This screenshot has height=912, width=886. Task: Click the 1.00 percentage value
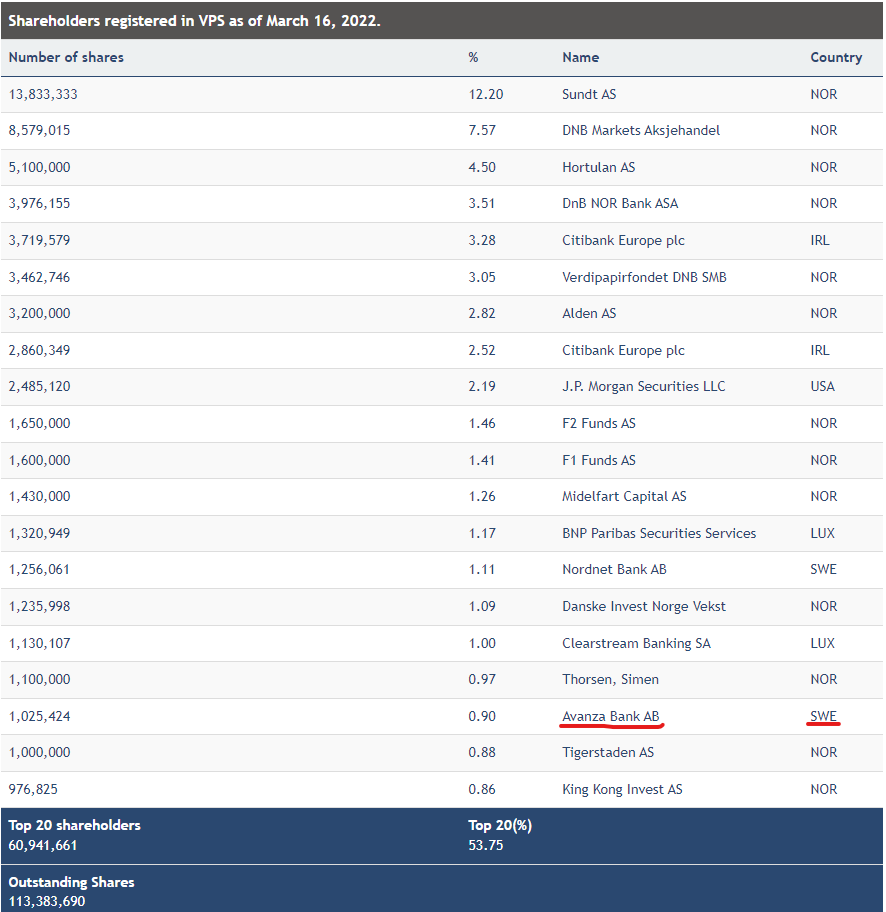[x=482, y=643]
